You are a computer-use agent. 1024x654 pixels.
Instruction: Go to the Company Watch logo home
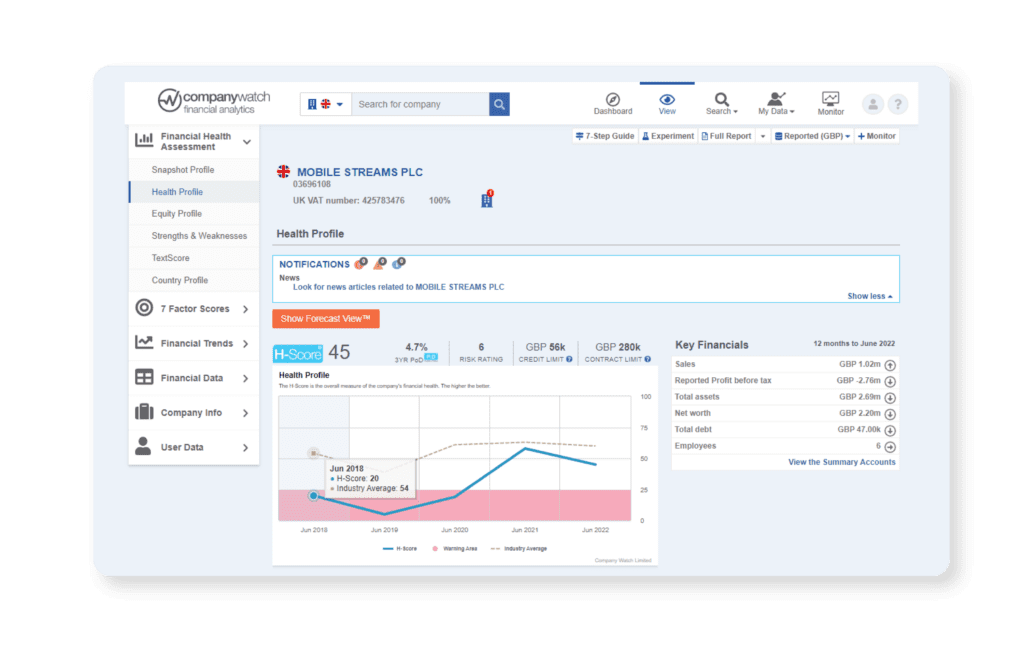tap(214, 101)
